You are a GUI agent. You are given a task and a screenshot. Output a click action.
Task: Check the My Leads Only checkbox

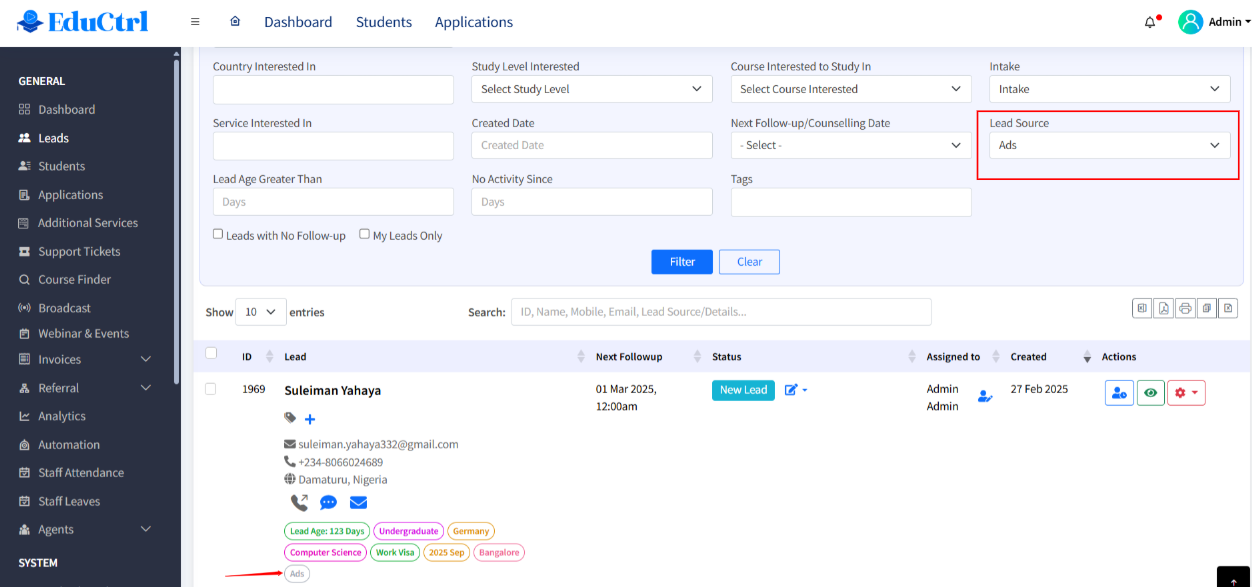click(x=365, y=234)
